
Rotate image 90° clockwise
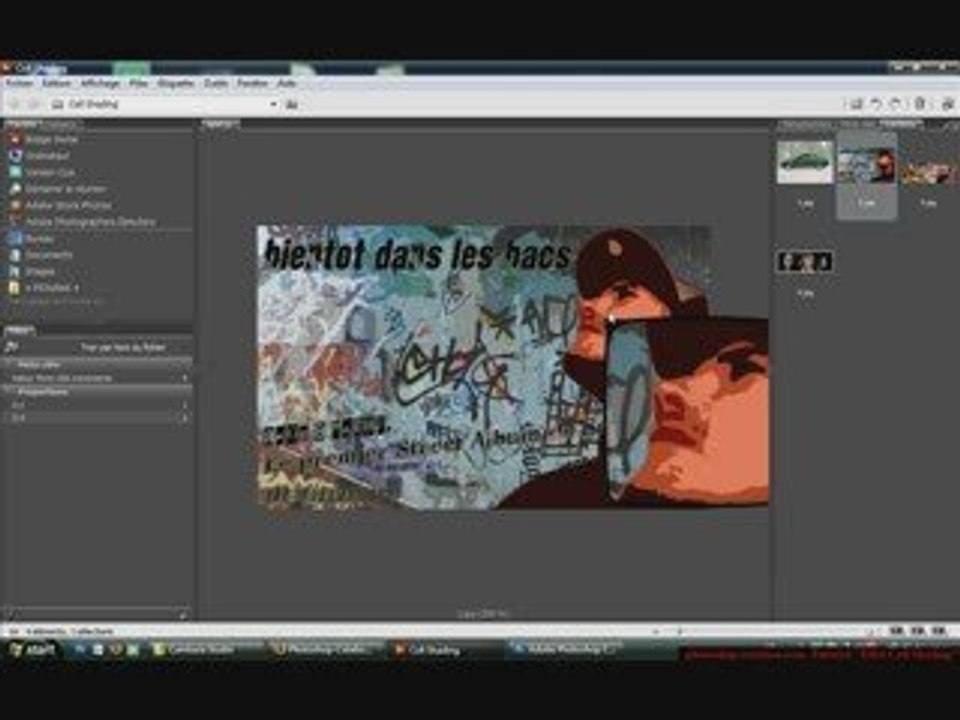896,104
